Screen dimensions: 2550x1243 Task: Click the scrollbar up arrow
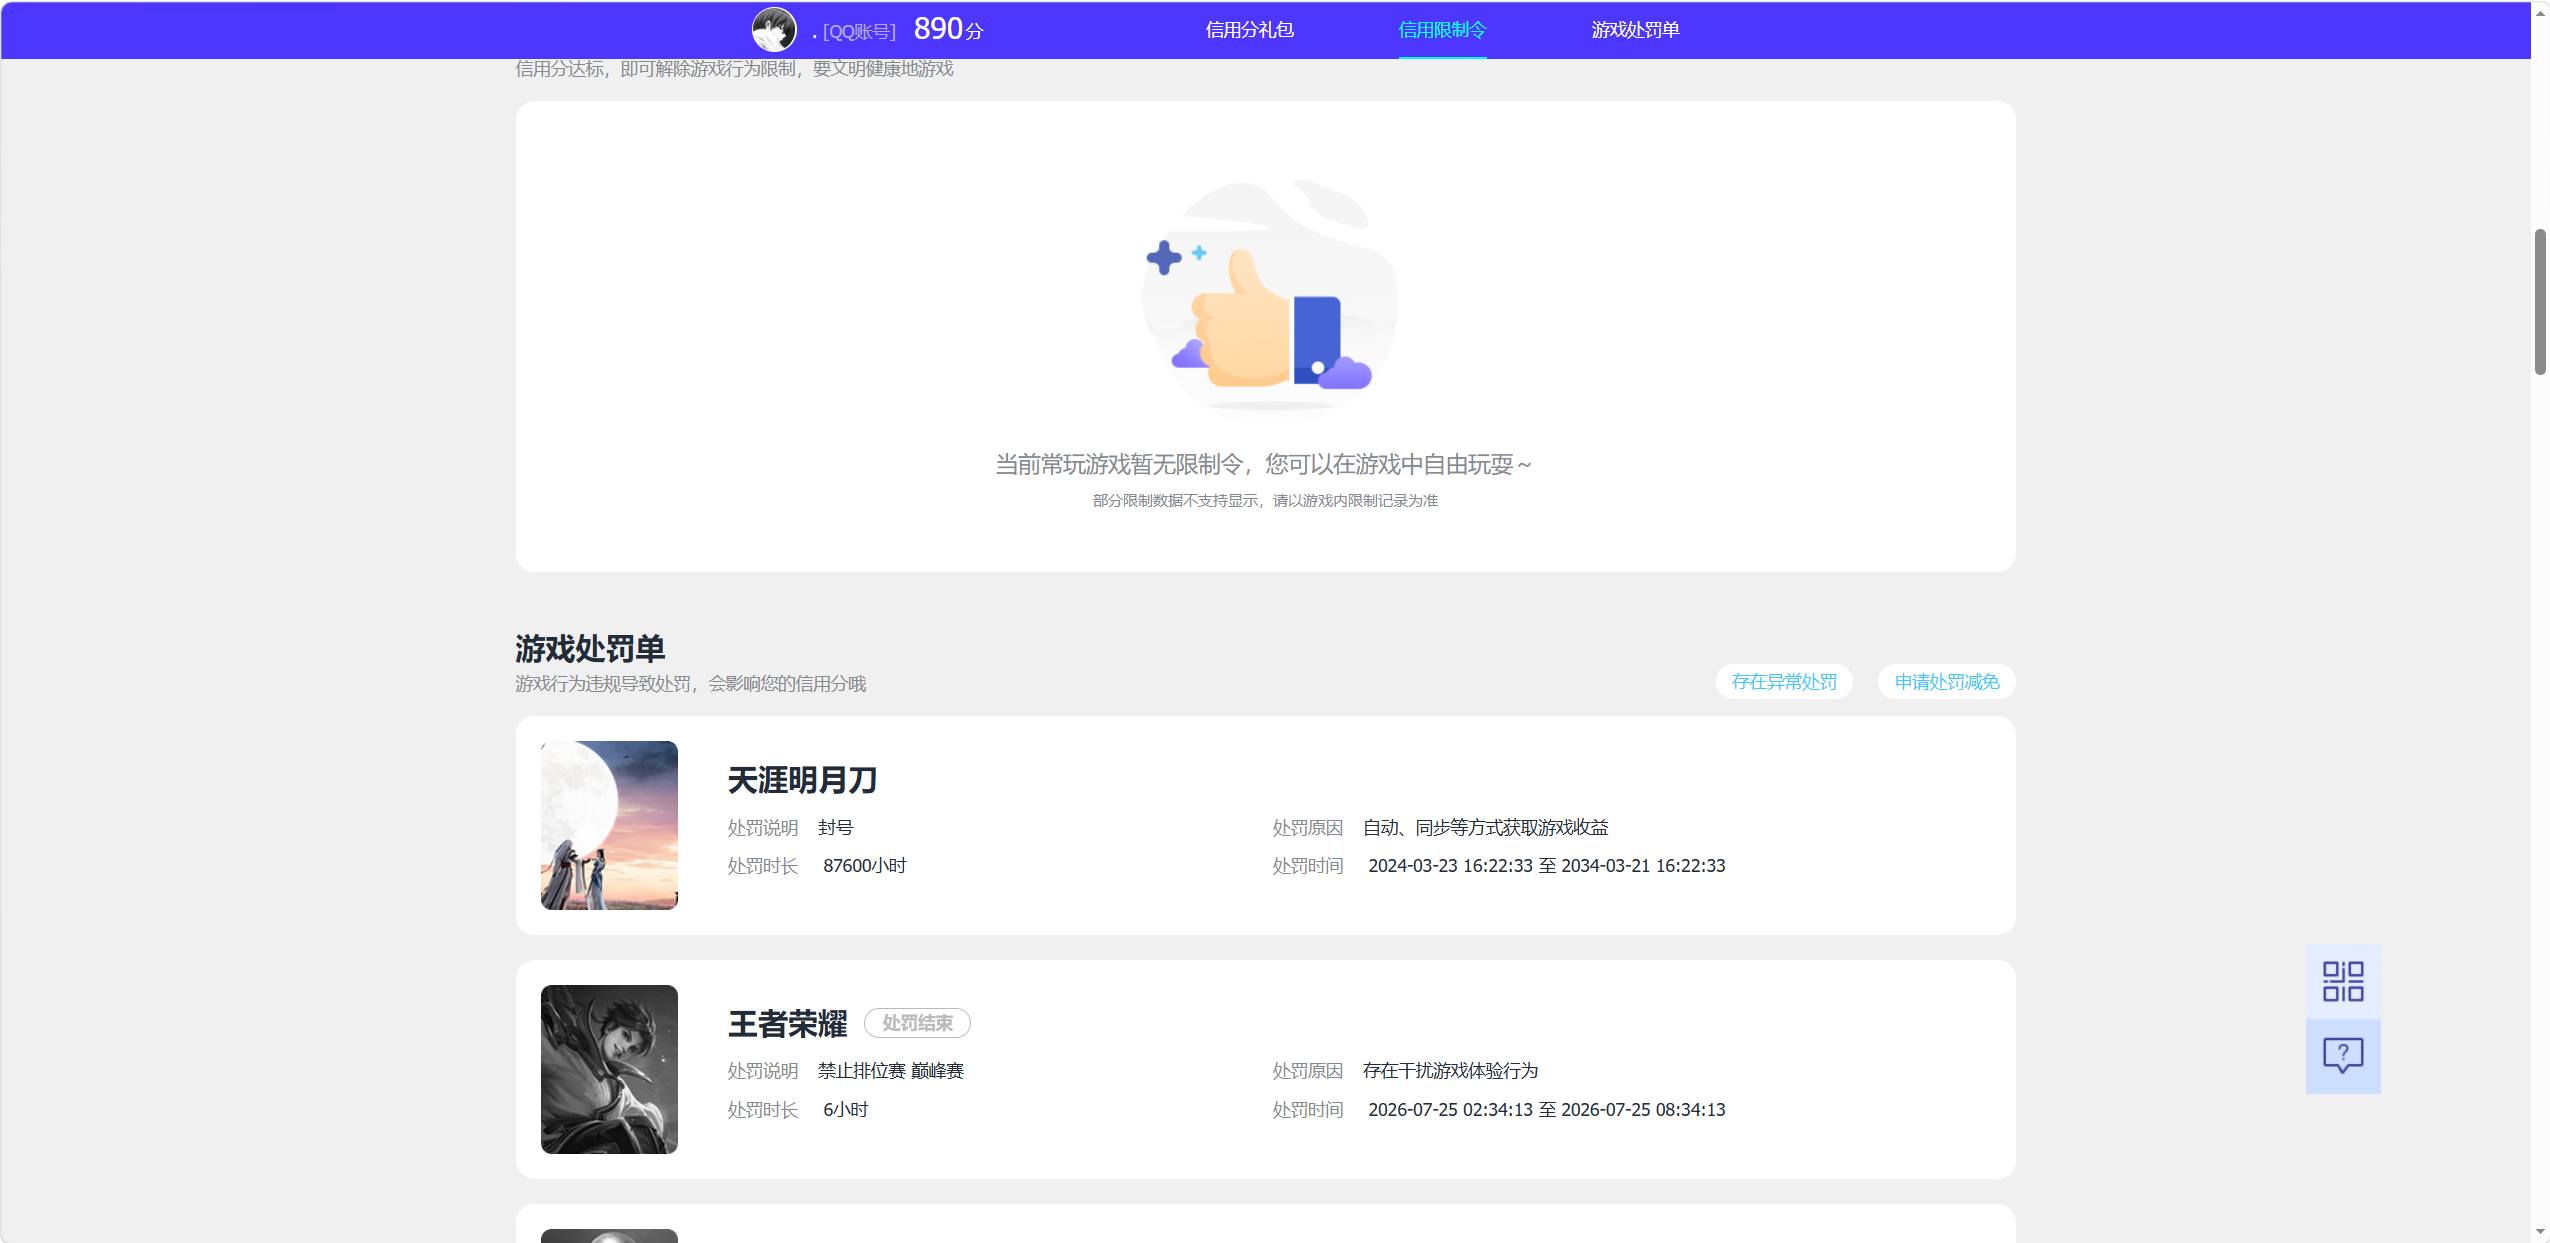(2540, 11)
